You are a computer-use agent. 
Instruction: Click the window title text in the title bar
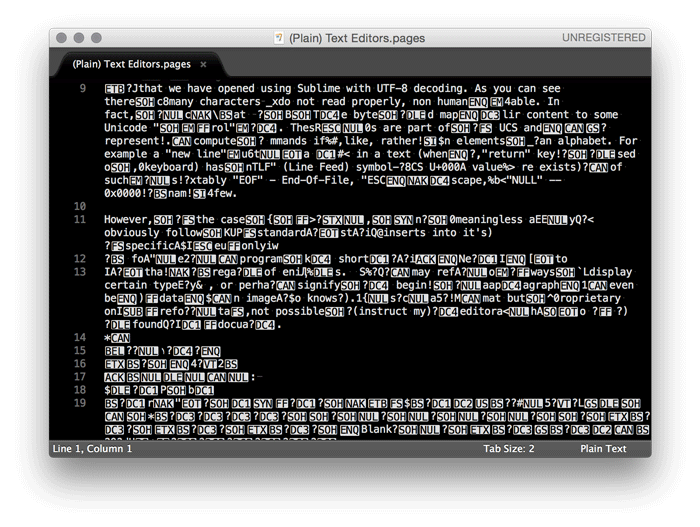coord(357,38)
